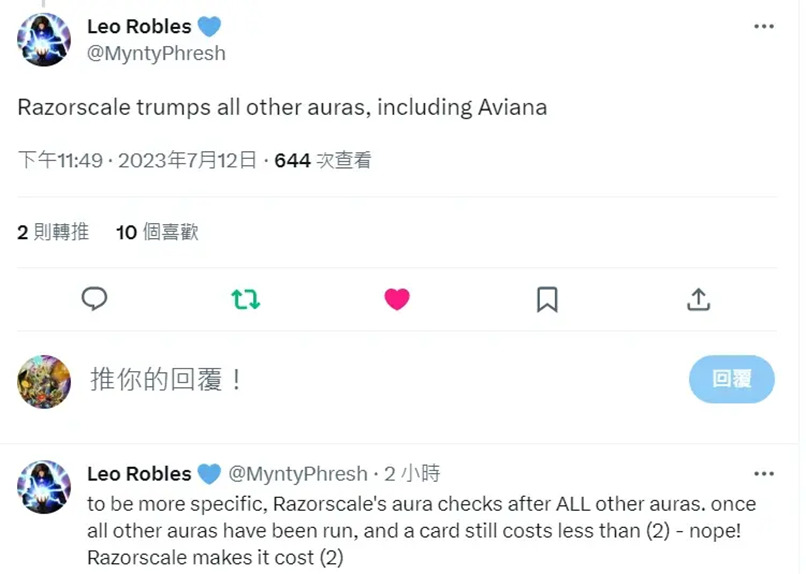This screenshot has width=806, height=574.
Task: Click Leo Robles' avatar on main tweet
Action: [x=44, y=41]
